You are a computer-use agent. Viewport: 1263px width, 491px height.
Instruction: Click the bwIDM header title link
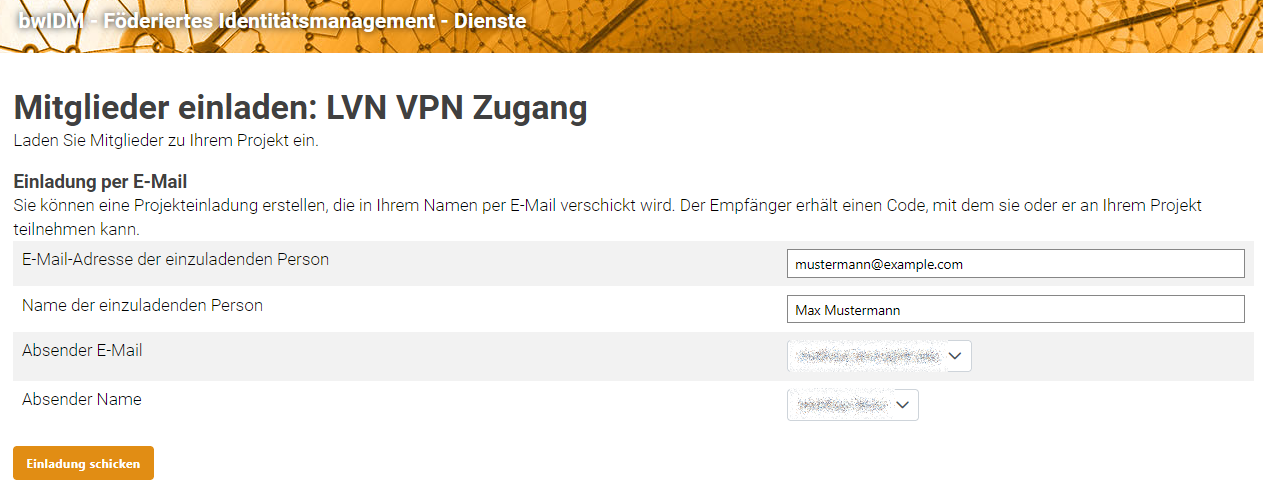(x=271, y=19)
